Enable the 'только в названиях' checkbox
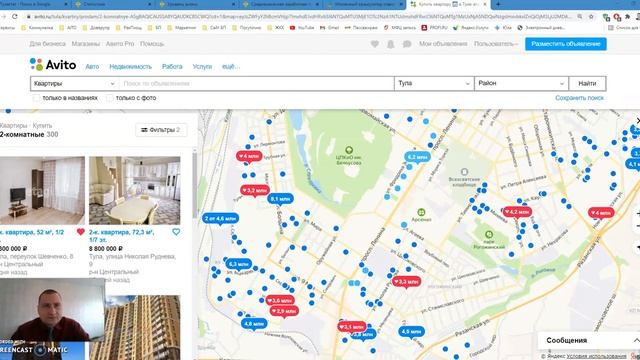Screen dimensions: 640x360 (36, 98)
